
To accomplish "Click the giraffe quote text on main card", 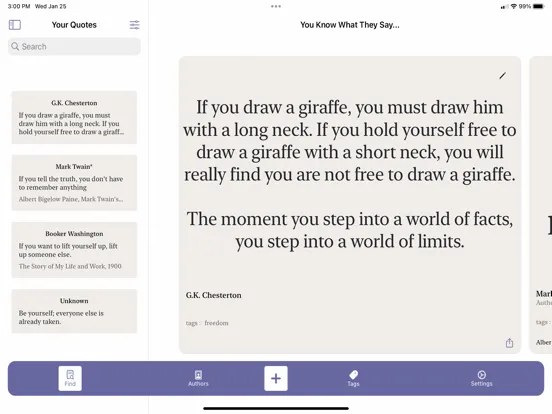I will [x=350, y=174].
